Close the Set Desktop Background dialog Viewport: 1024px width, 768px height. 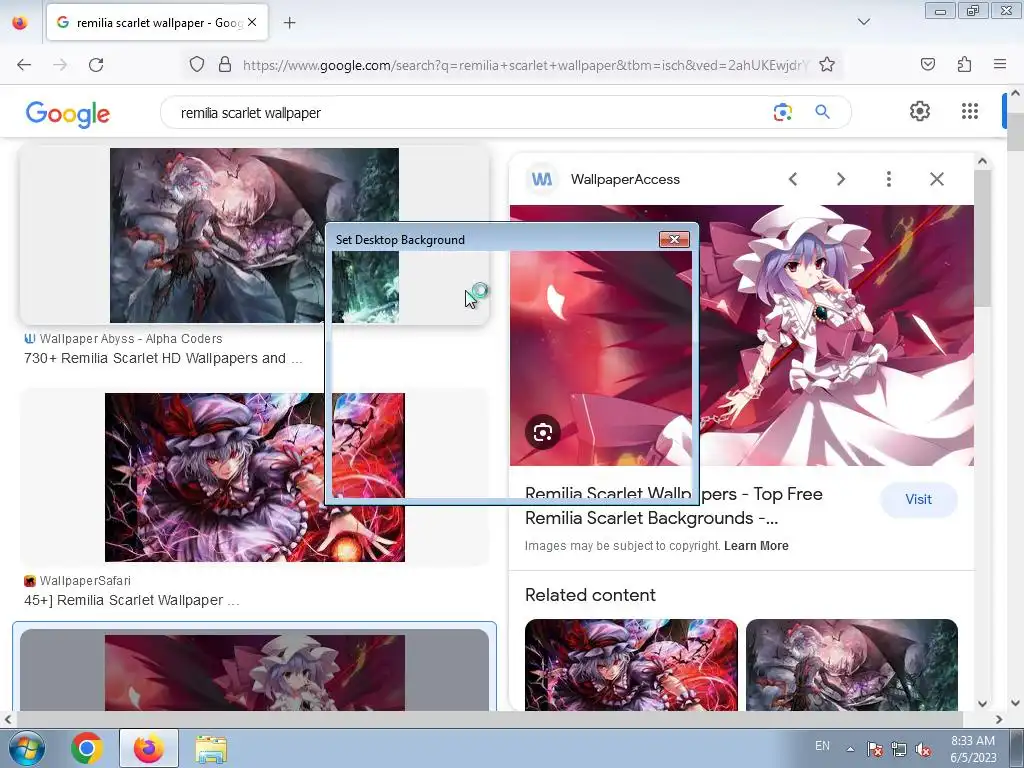click(674, 240)
